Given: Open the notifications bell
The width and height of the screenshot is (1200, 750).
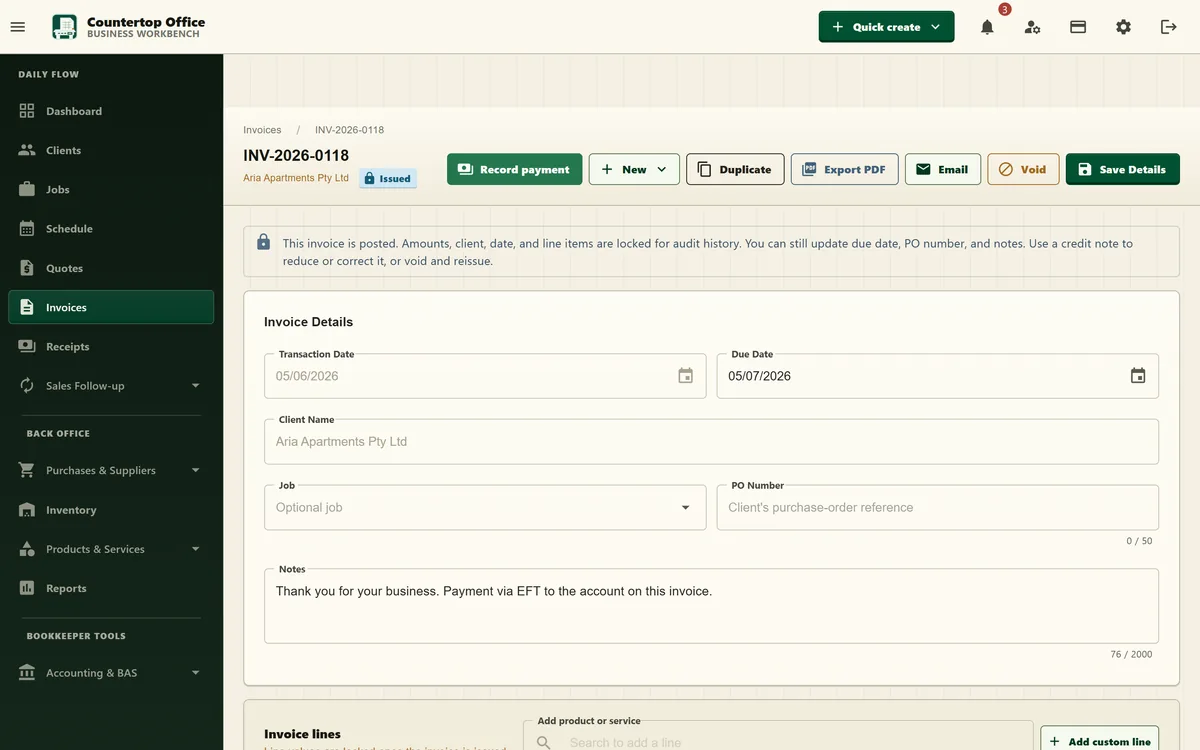Looking at the screenshot, I should [x=987, y=27].
